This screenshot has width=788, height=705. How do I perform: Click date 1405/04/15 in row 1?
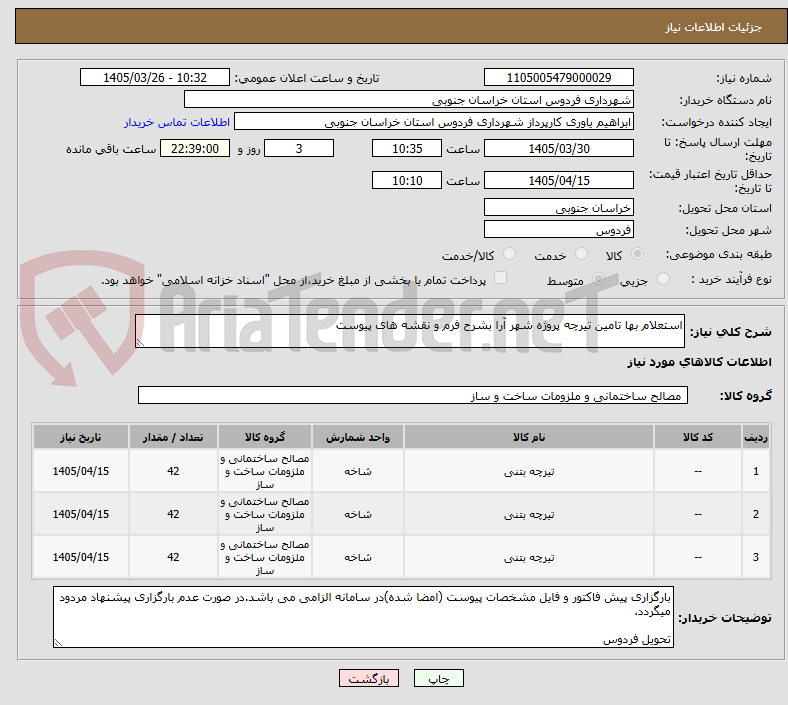[x=81, y=471]
